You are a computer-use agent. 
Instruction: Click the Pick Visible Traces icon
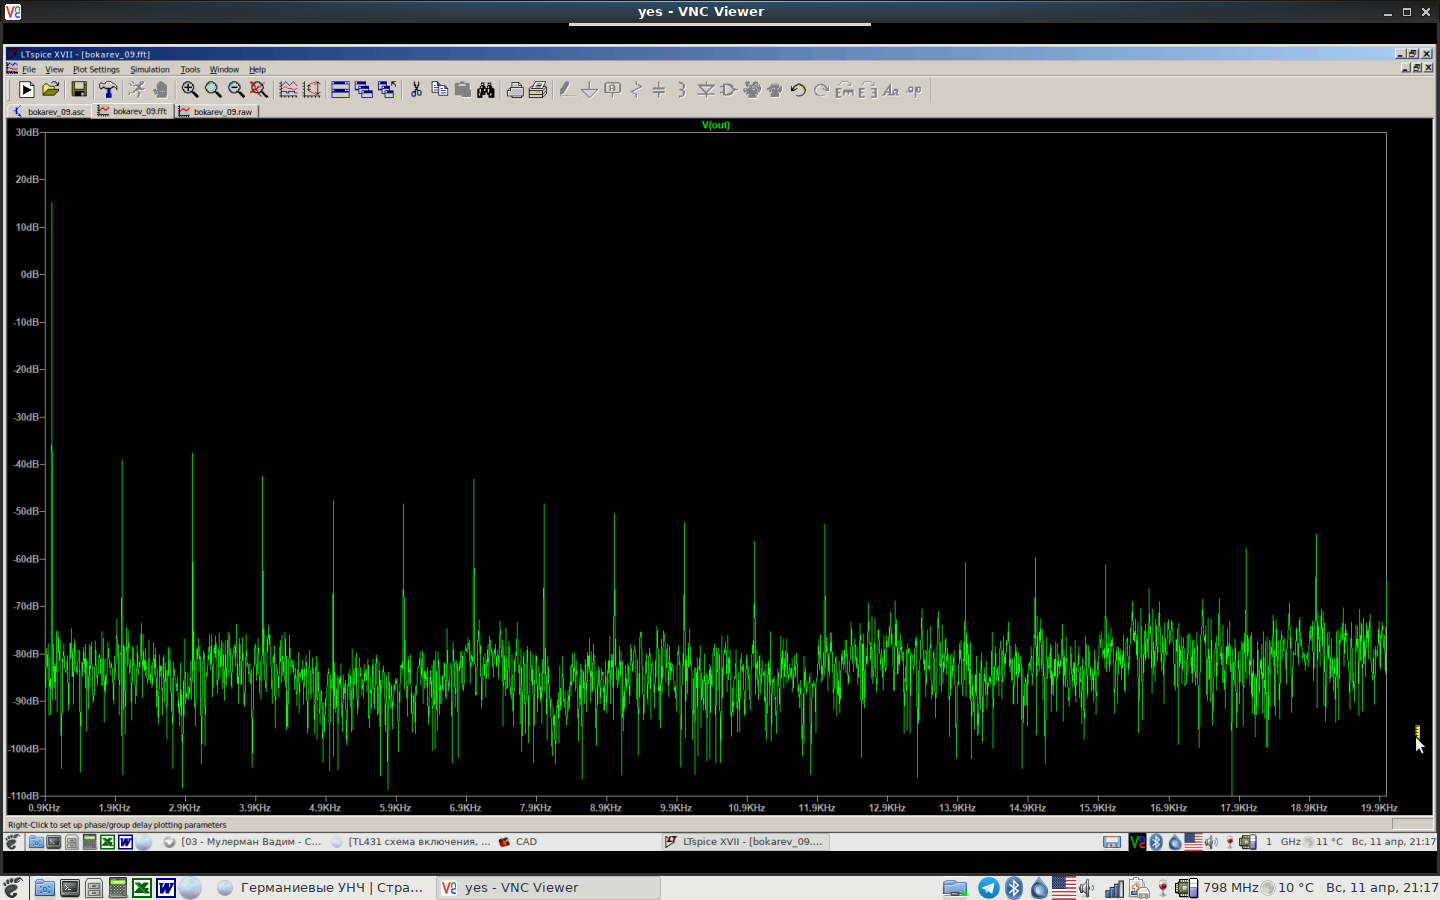click(x=288, y=90)
